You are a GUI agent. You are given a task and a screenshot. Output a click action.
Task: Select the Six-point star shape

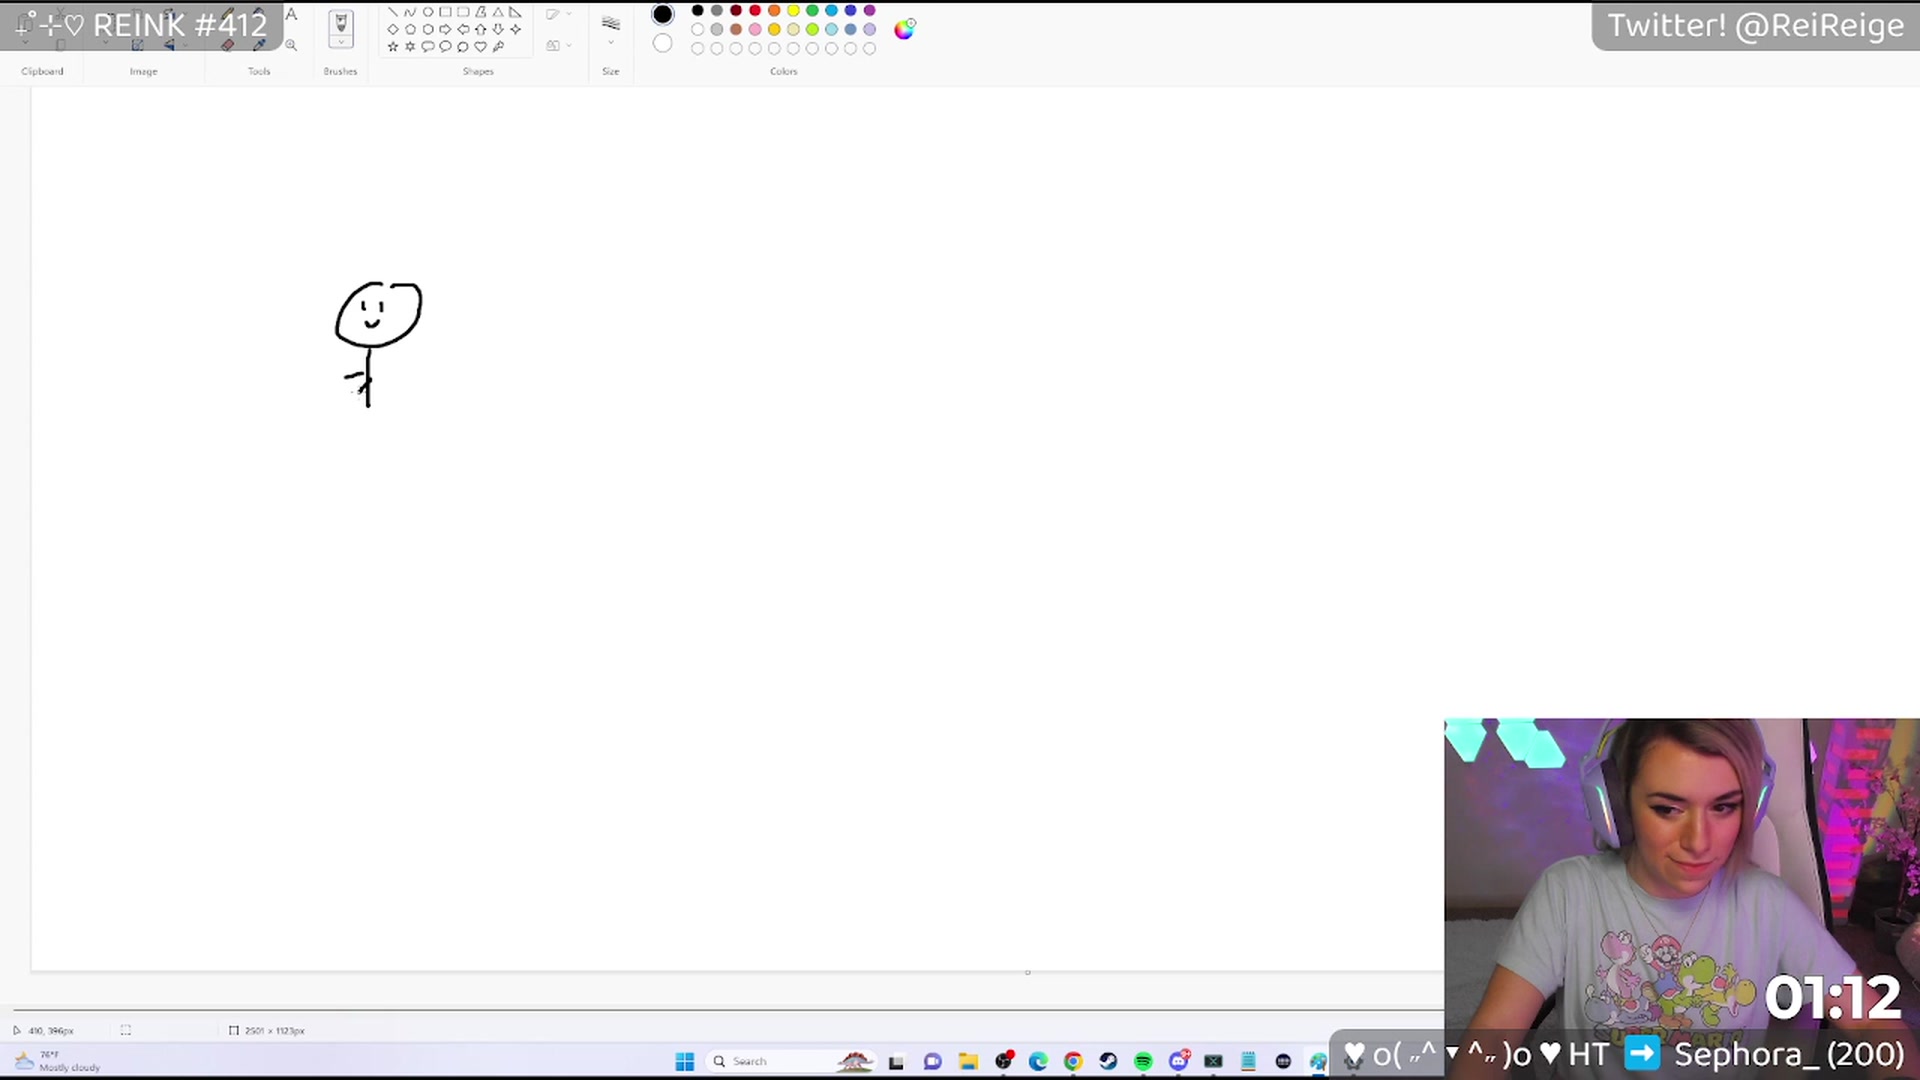(410, 46)
